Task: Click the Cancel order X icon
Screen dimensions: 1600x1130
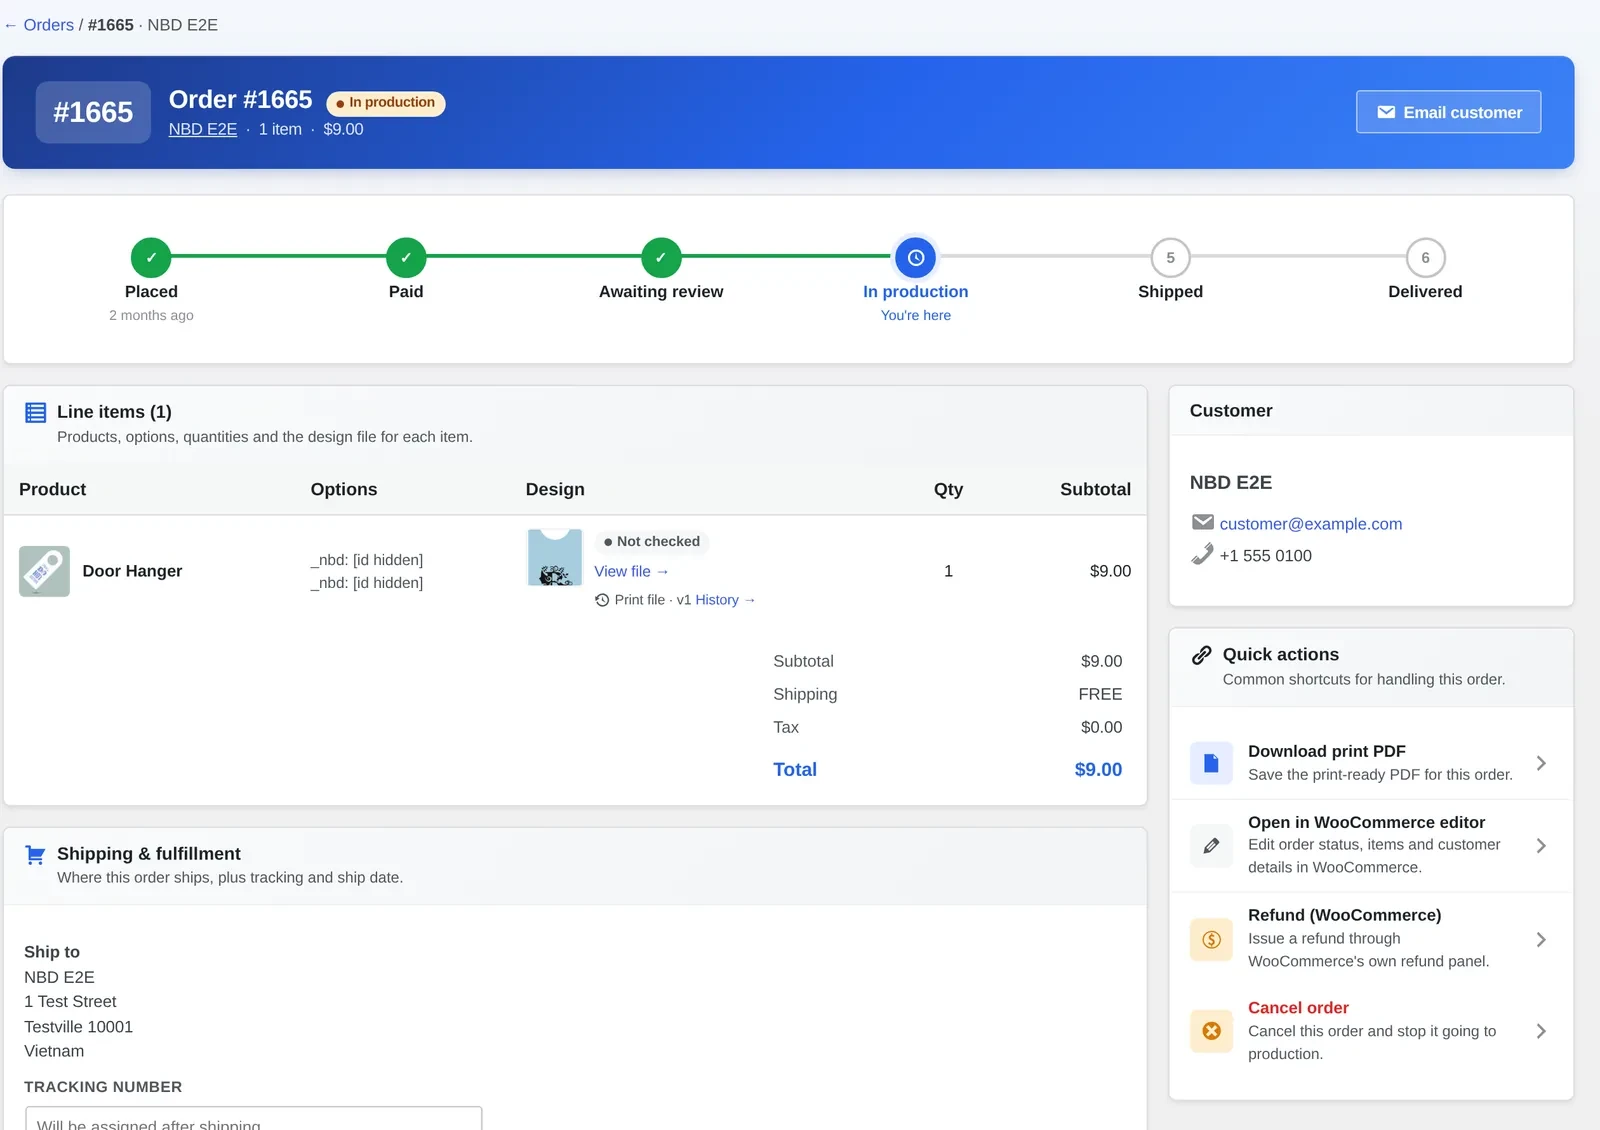Action: click(1211, 1031)
